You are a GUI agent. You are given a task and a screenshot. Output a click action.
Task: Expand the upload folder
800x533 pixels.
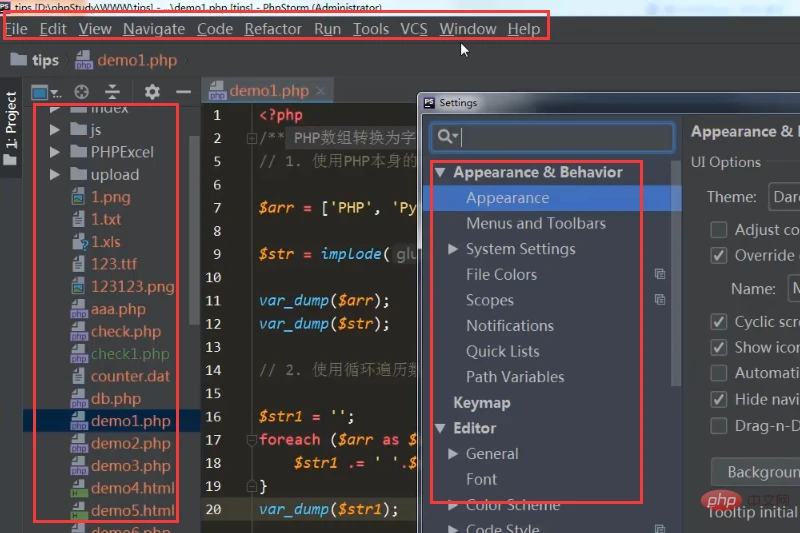54,174
